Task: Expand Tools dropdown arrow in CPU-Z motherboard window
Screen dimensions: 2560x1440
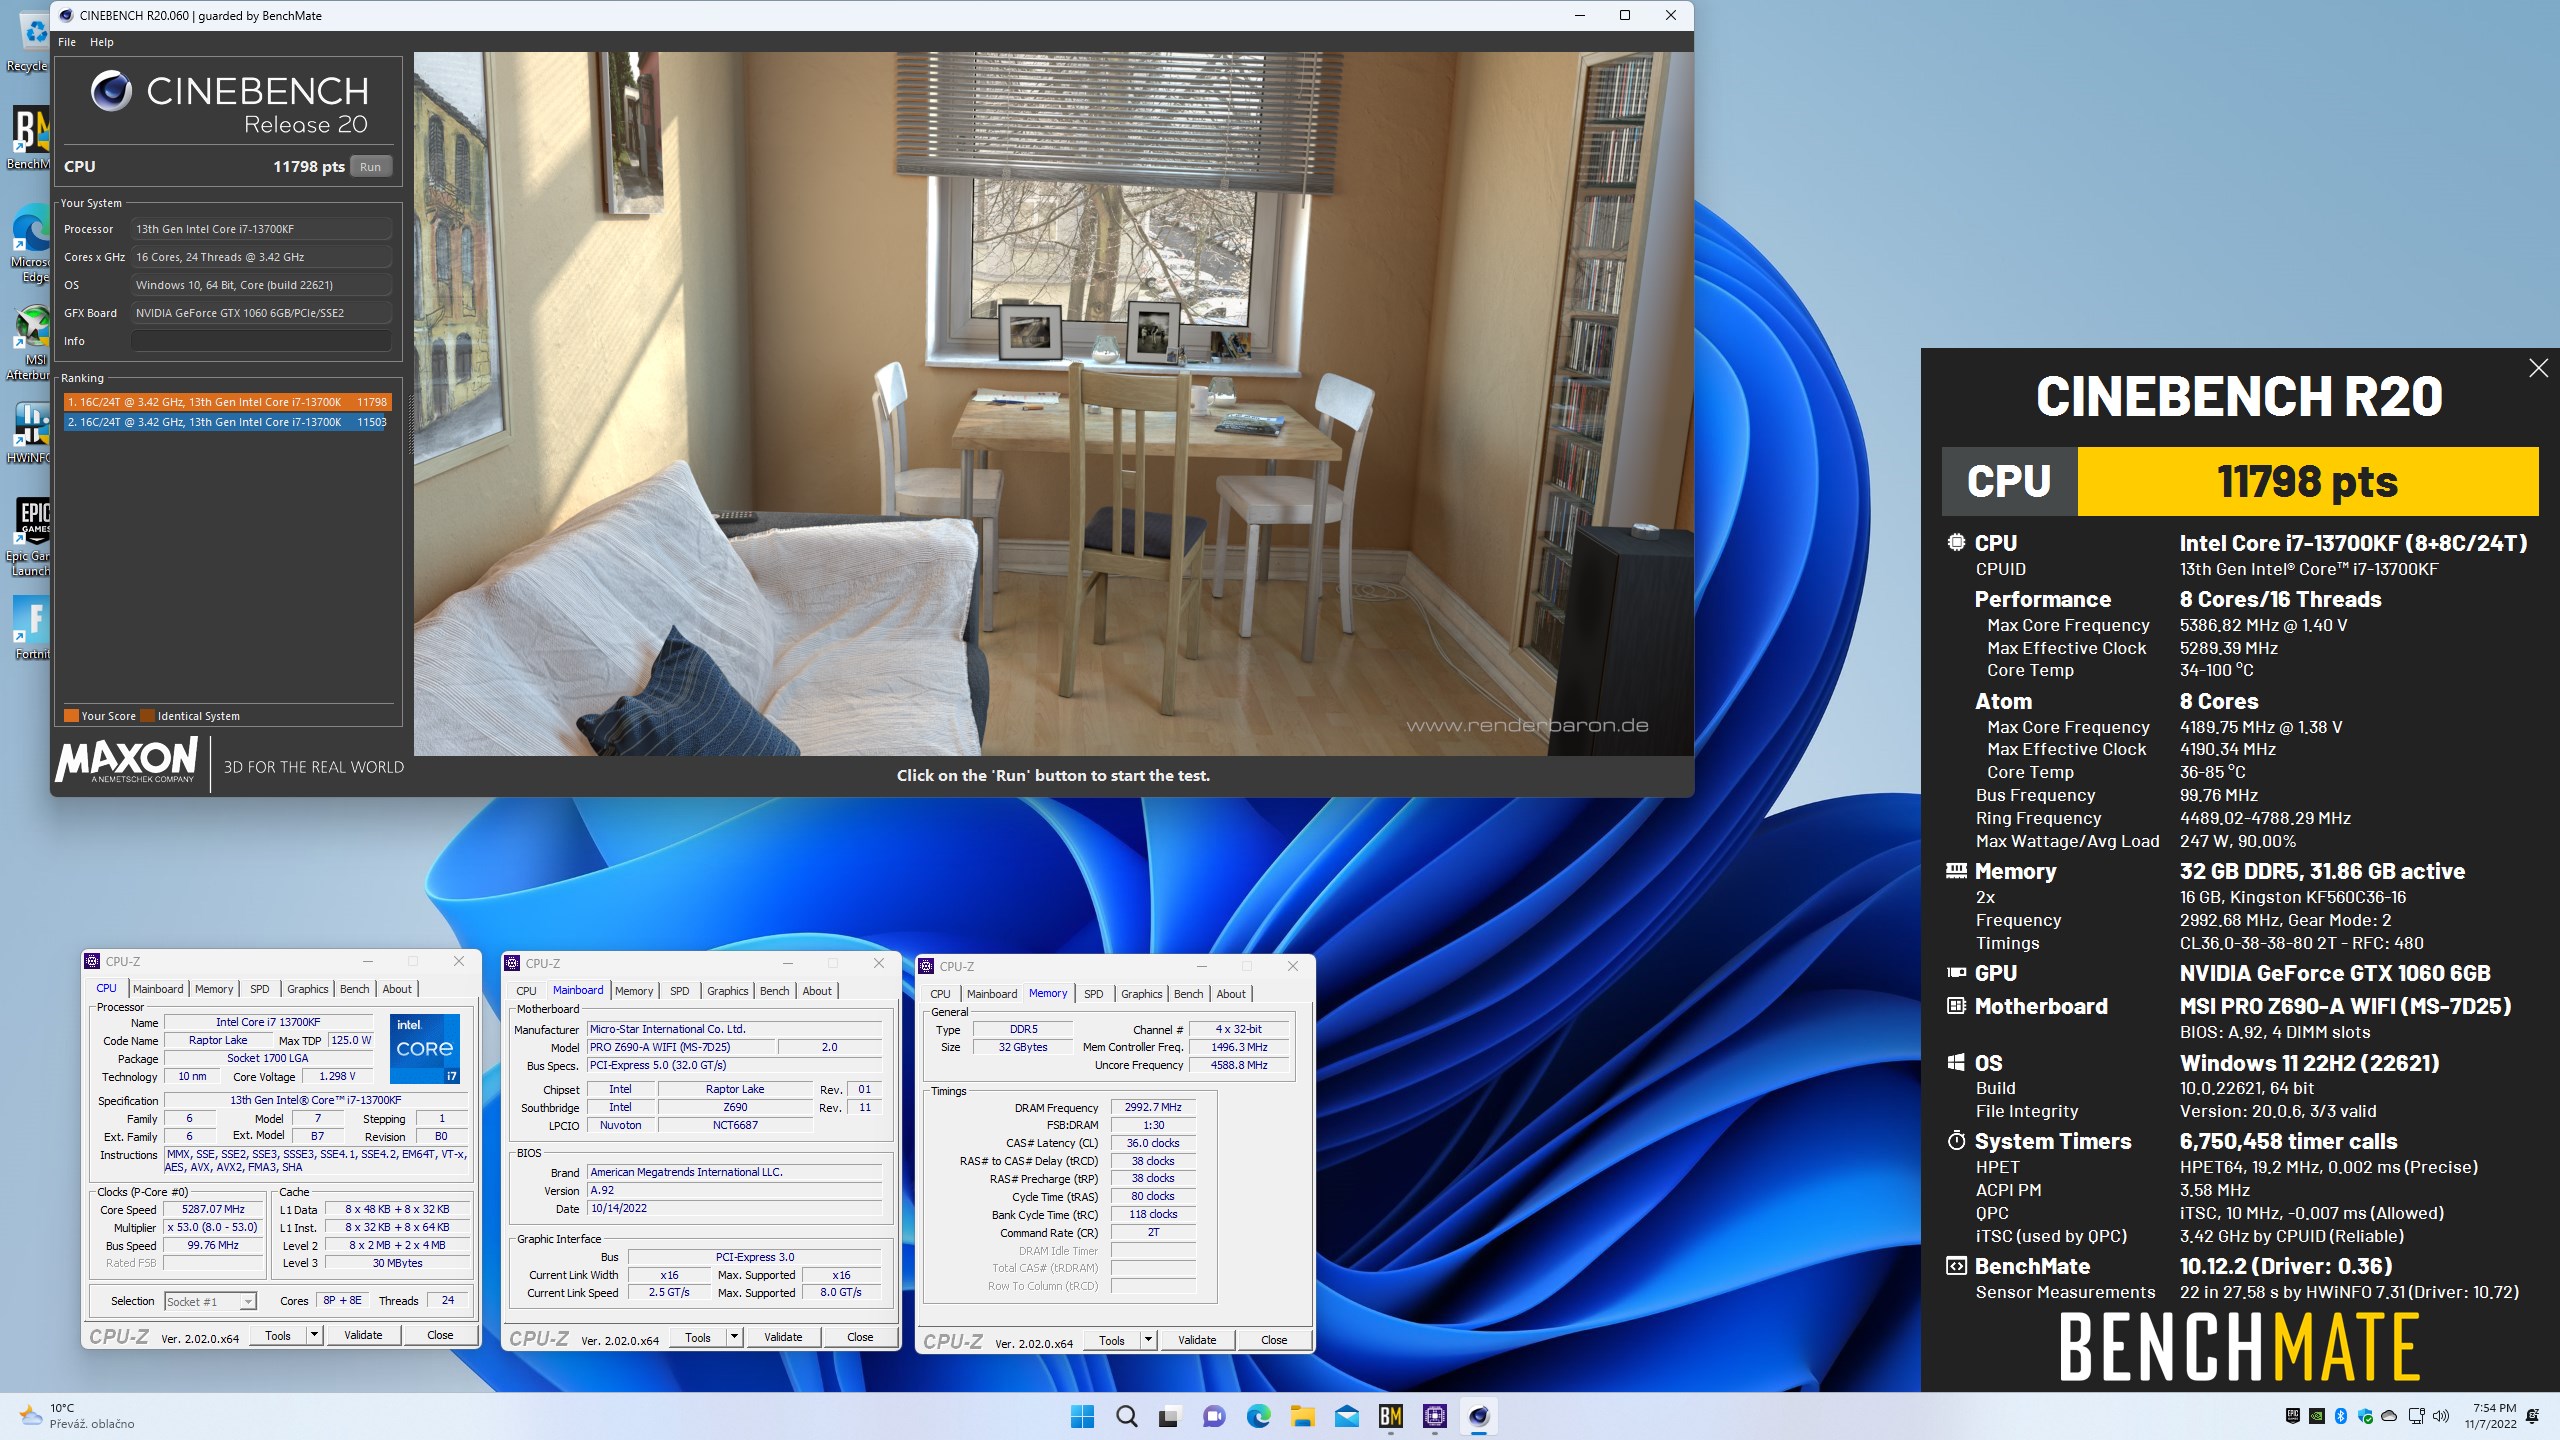Action: 733,1337
